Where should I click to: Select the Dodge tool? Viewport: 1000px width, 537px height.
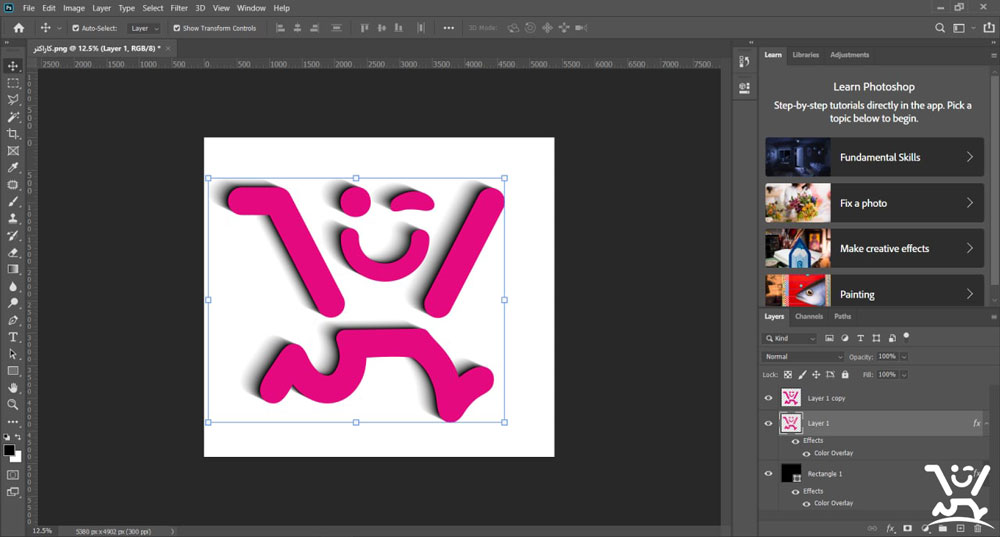tap(13, 303)
